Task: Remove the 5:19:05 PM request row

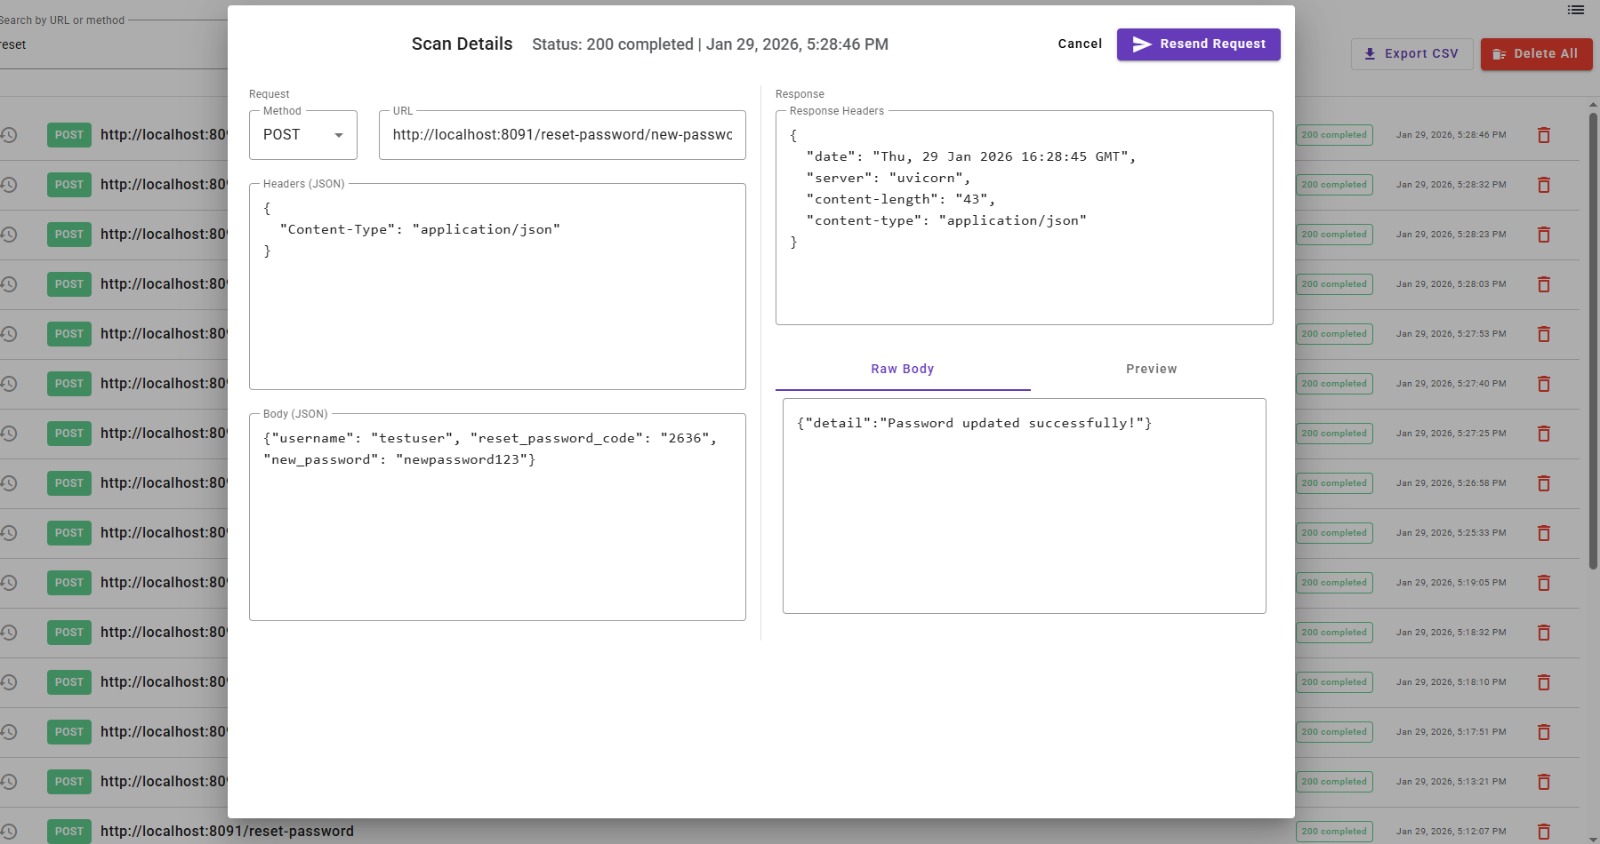Action: point(1543,583)
